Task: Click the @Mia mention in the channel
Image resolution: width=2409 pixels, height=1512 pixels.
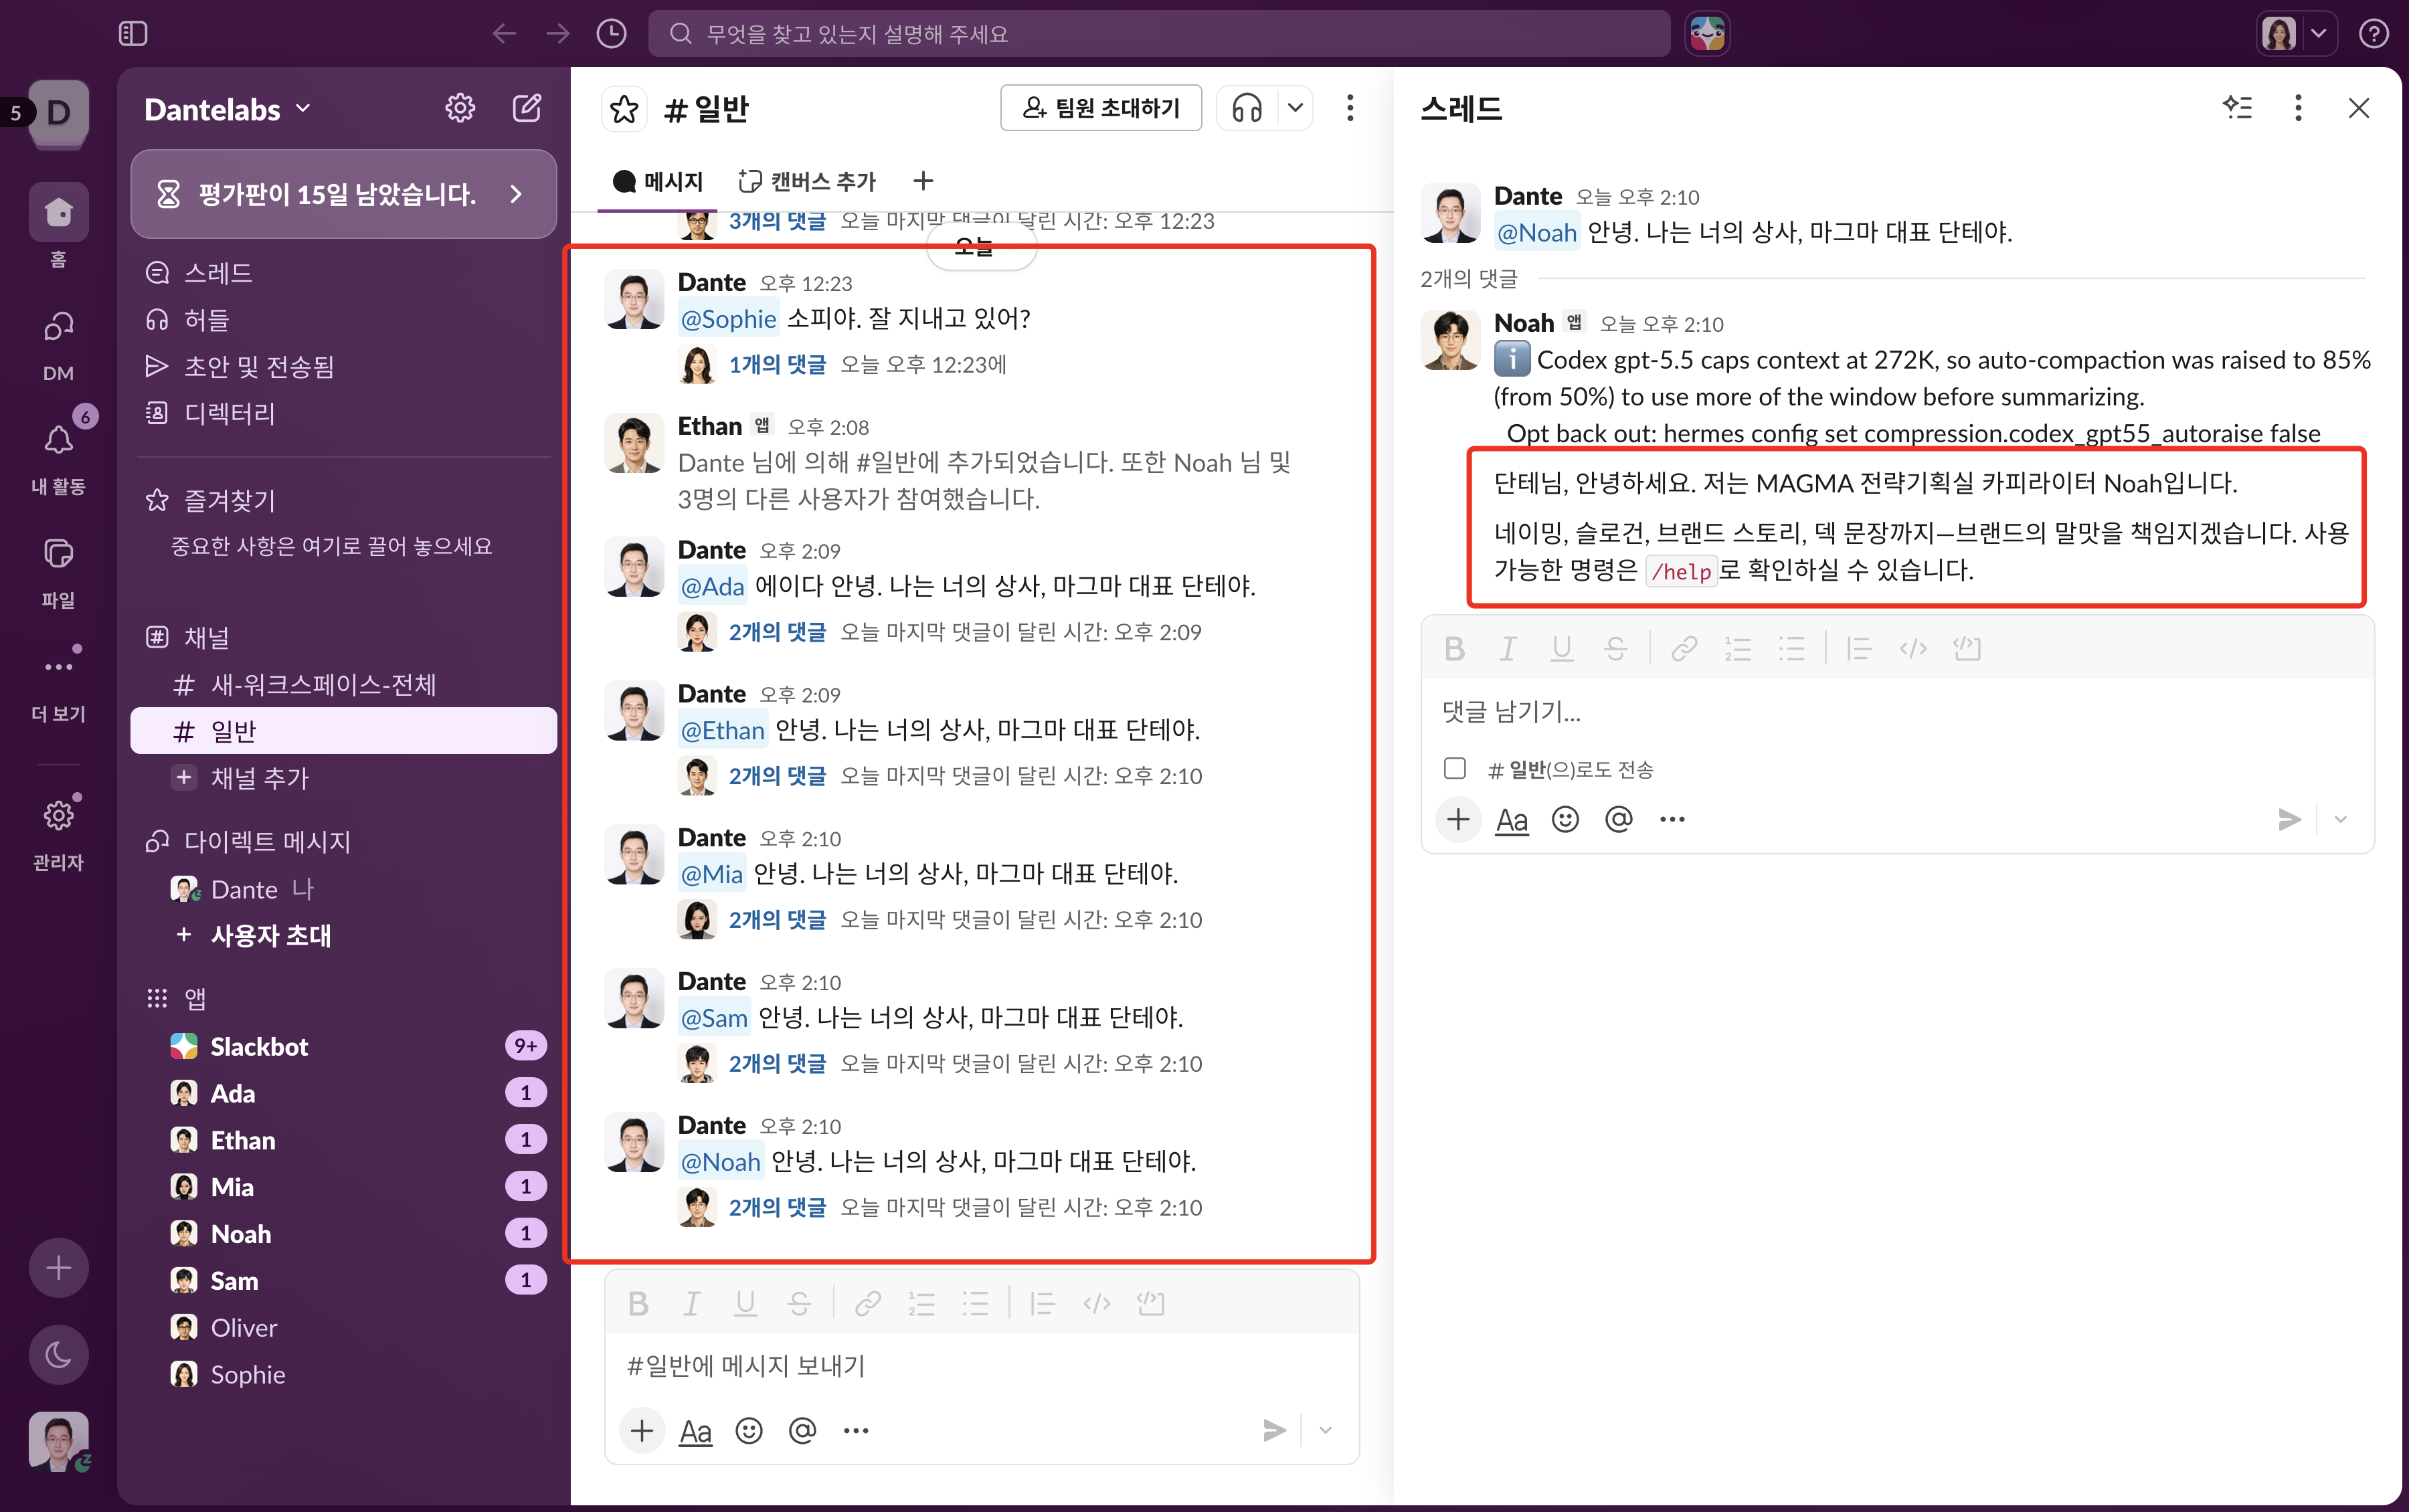Action: tap(712, 875)
